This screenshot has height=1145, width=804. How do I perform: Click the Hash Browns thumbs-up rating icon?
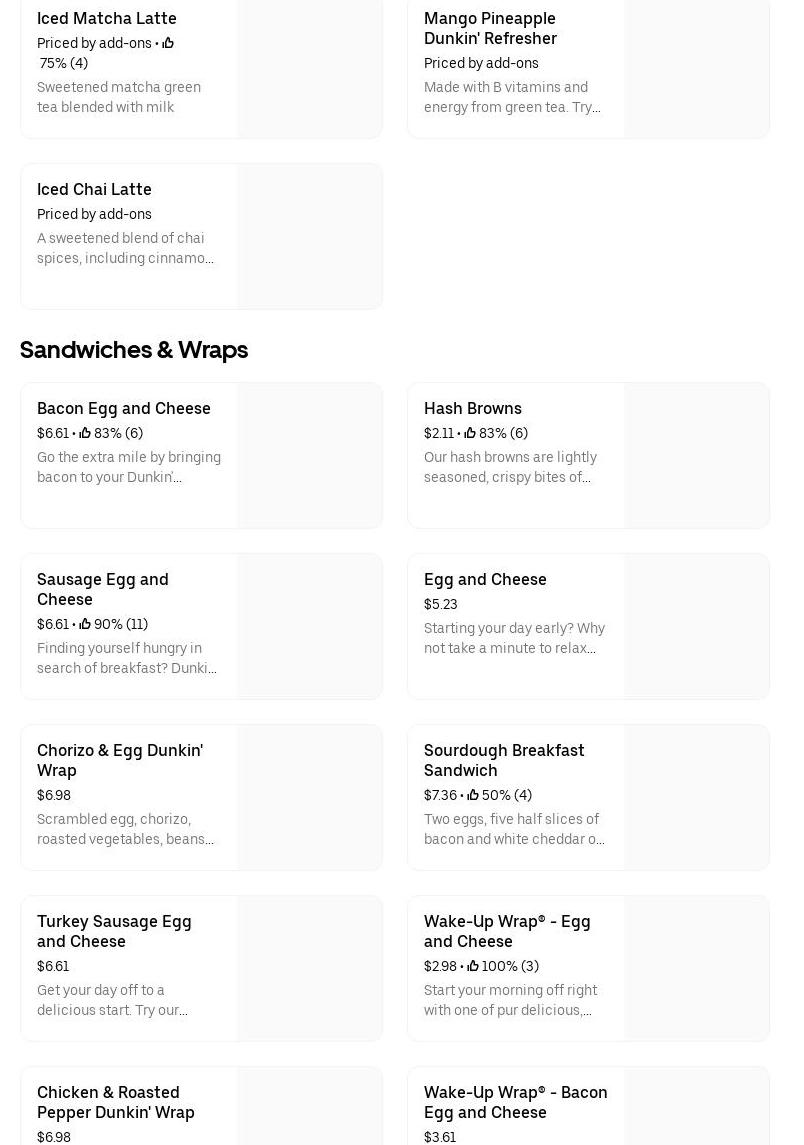click(x=470, y=433)
